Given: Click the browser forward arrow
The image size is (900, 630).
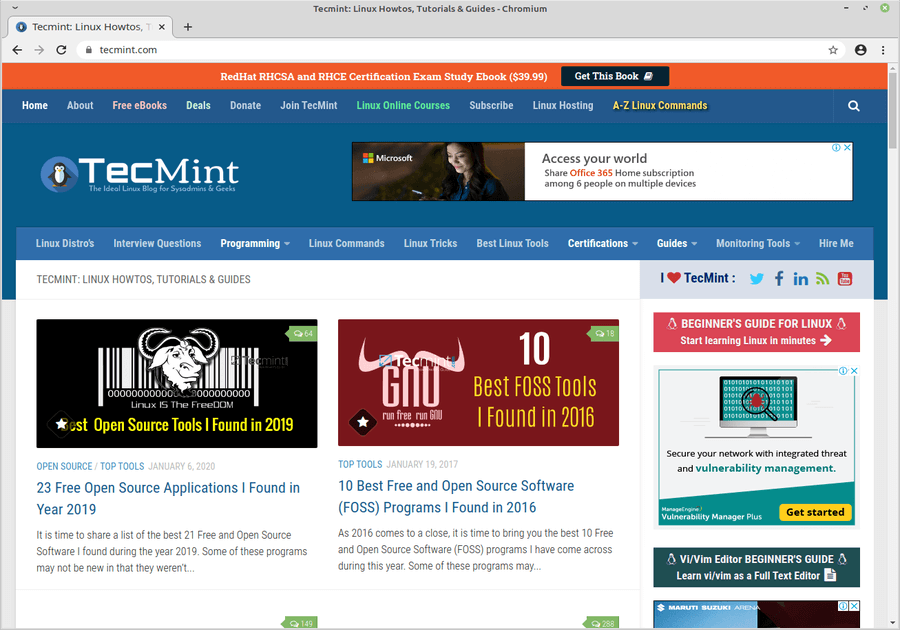Looking at the screenshot, I should point(39,50).
